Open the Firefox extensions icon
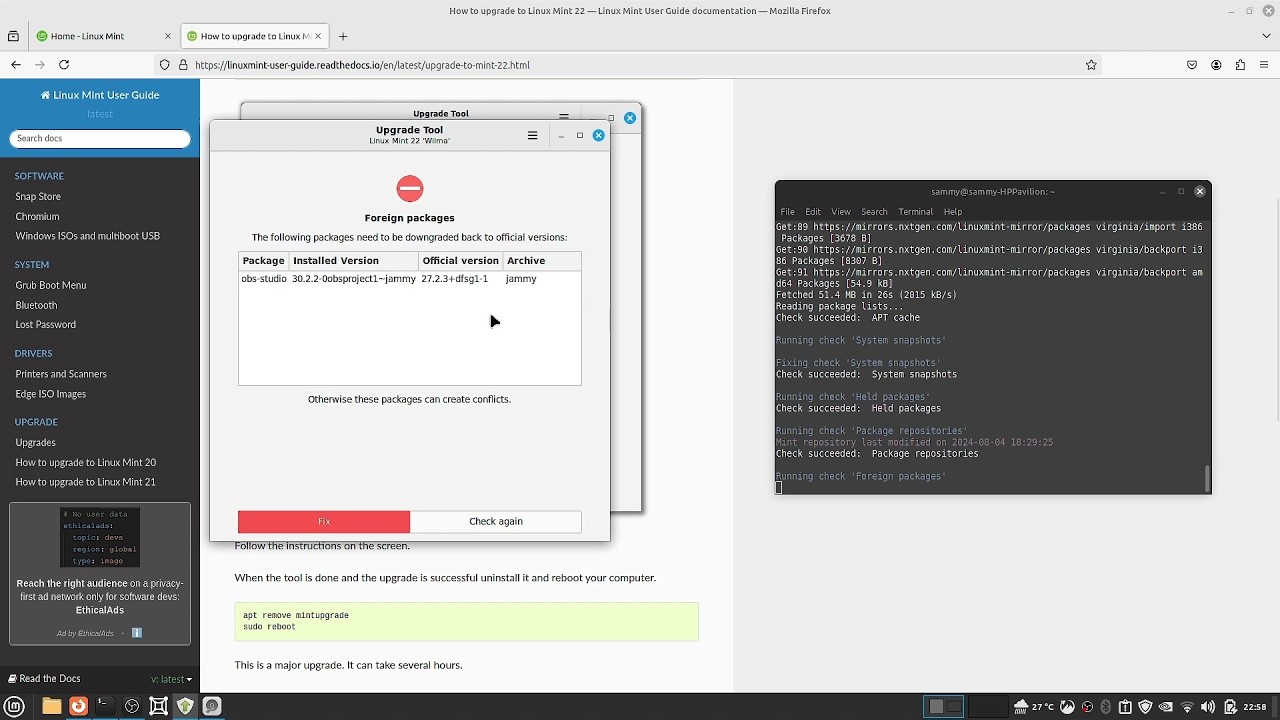This screenshot has width=1280, height=720. coord(1240,65)
